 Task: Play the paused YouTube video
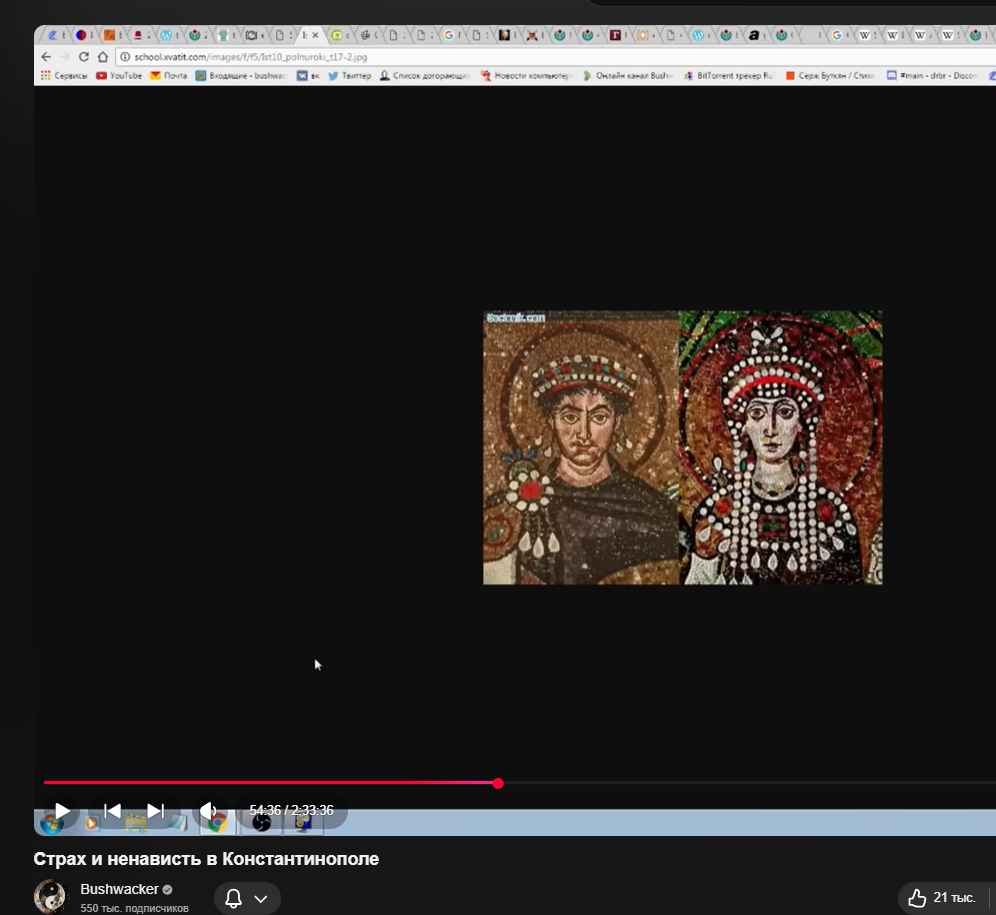(x=62, y=811)
